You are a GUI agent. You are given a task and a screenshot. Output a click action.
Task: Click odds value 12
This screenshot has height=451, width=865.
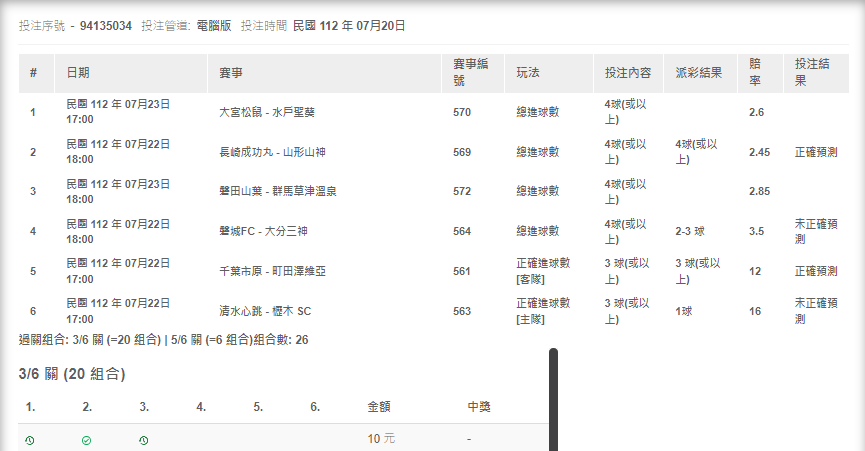755,271
